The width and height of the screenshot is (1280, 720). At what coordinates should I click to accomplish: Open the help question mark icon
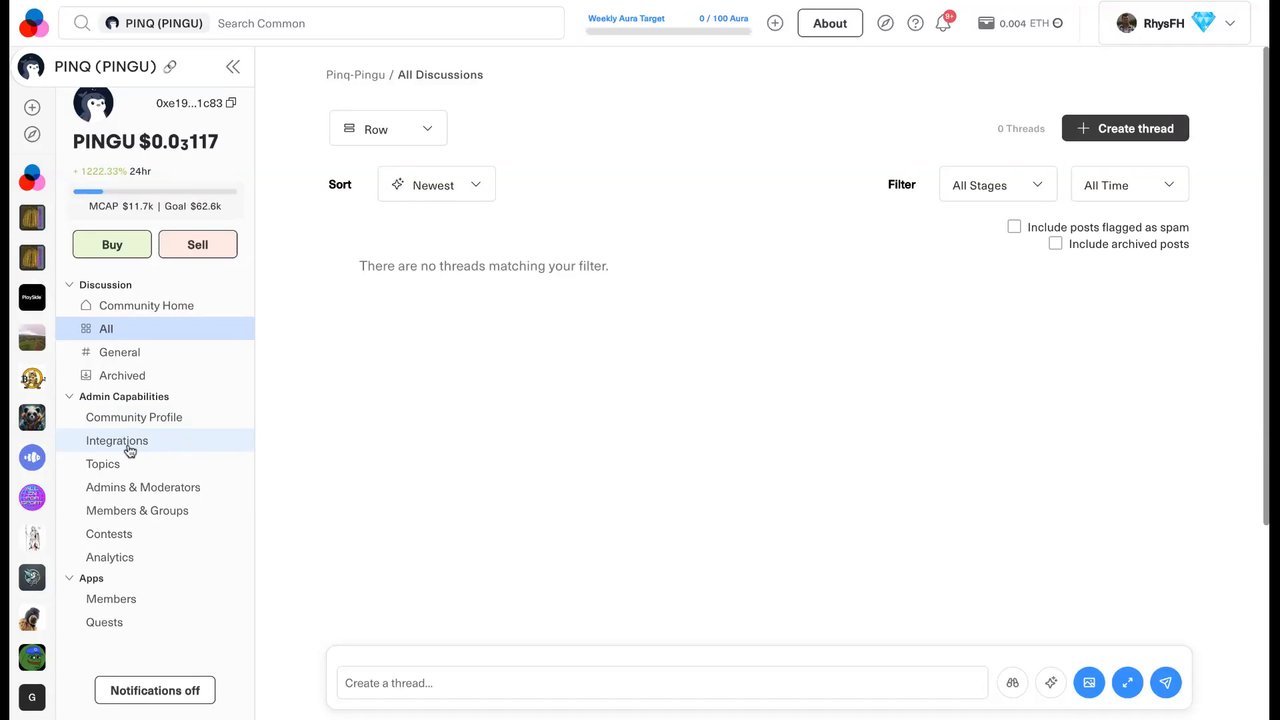click(x=915, y=23)
